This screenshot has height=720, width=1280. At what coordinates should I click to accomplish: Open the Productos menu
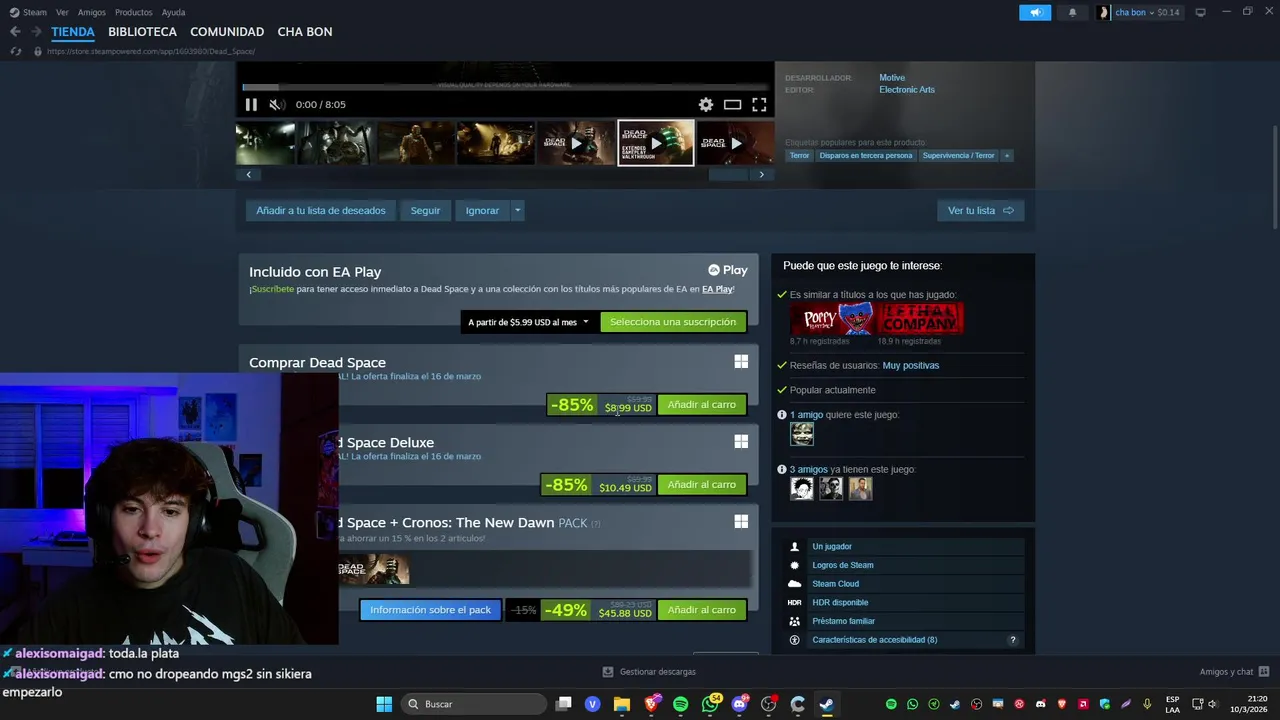pyautogui.click(x=133, y=12)
